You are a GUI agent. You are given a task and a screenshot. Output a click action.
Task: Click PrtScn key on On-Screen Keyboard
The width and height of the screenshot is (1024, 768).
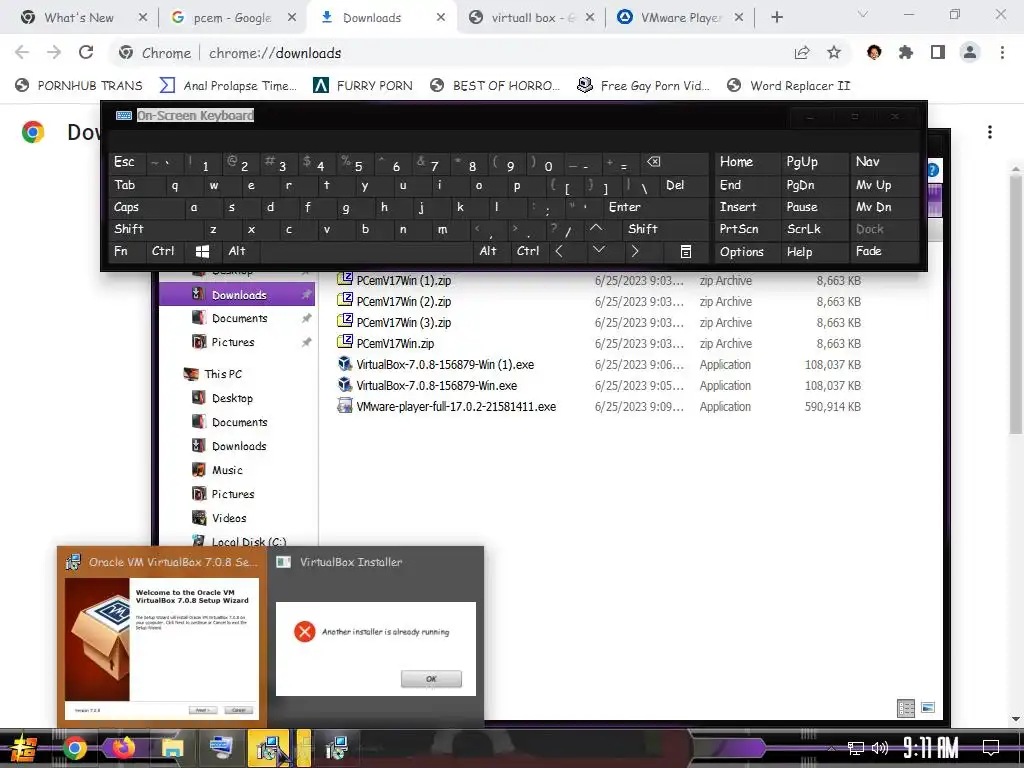(747, 229)
